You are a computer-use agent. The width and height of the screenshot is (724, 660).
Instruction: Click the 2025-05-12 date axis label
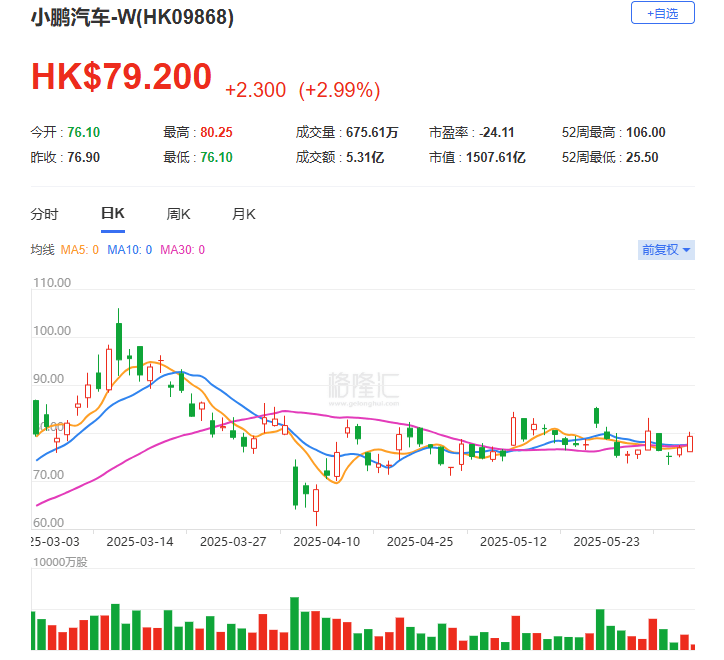pyautogui.click(x=513, y=542)
